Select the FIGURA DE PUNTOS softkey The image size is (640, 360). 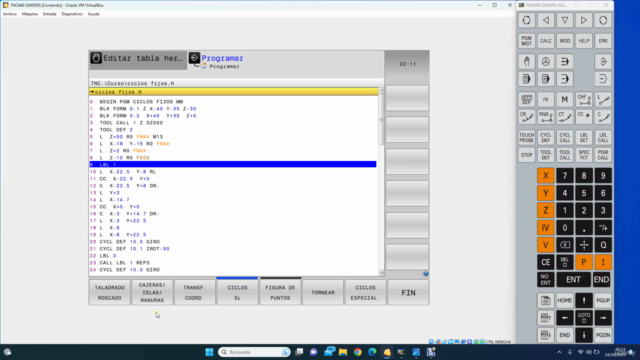(x=280, y=293)
